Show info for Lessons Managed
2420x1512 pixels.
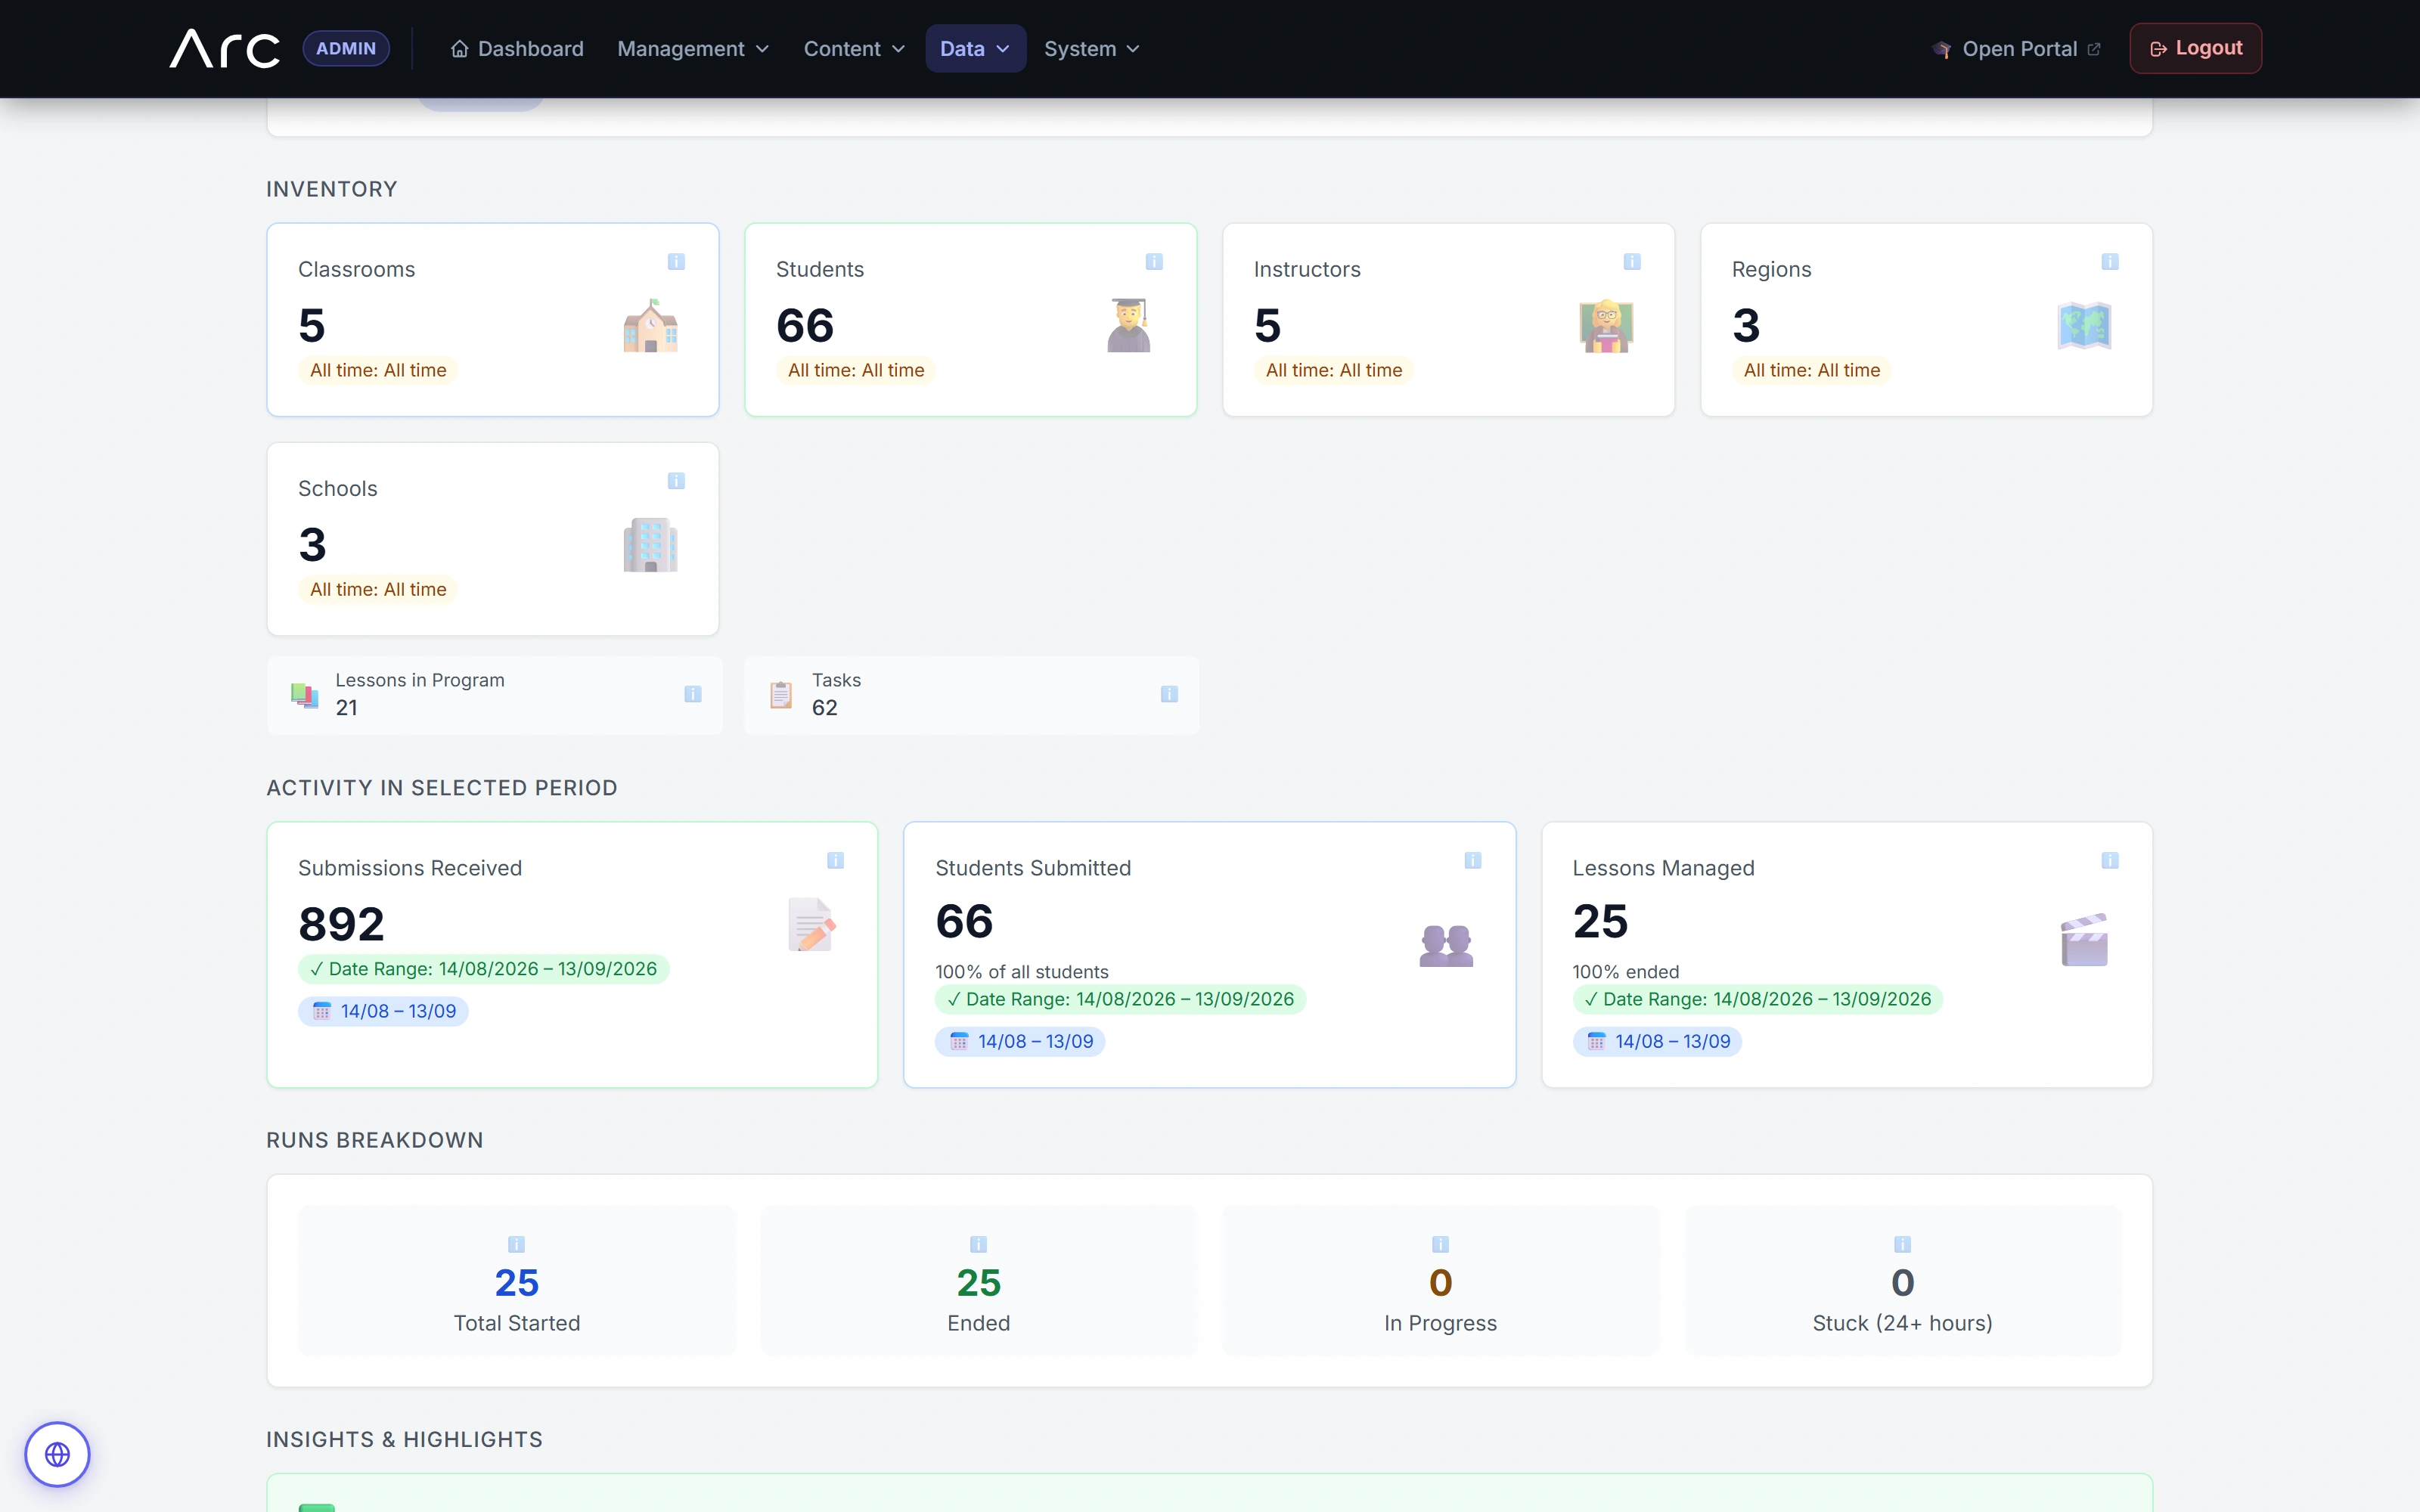2110,860
